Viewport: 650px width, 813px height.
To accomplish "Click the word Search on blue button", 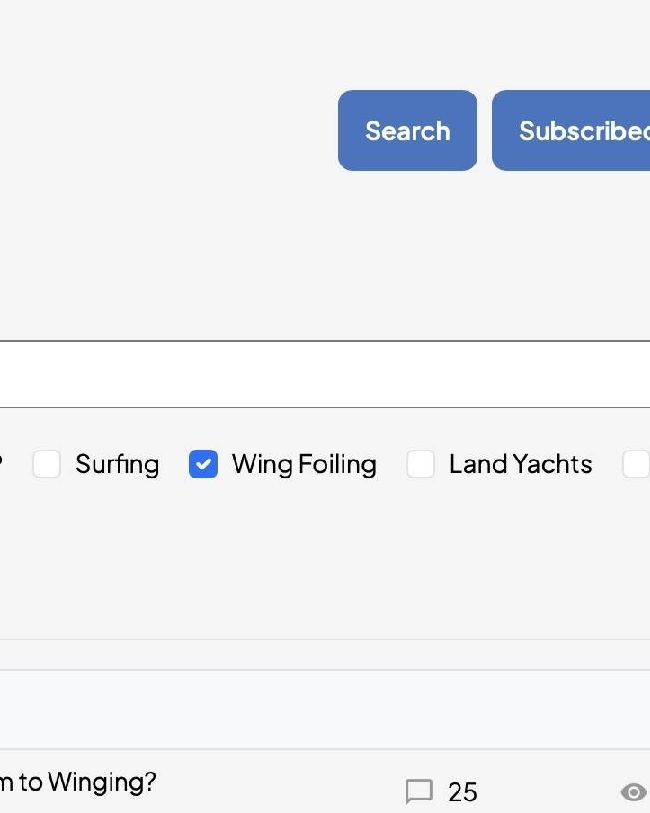I will pyautogui.click(x=407, y=131).
